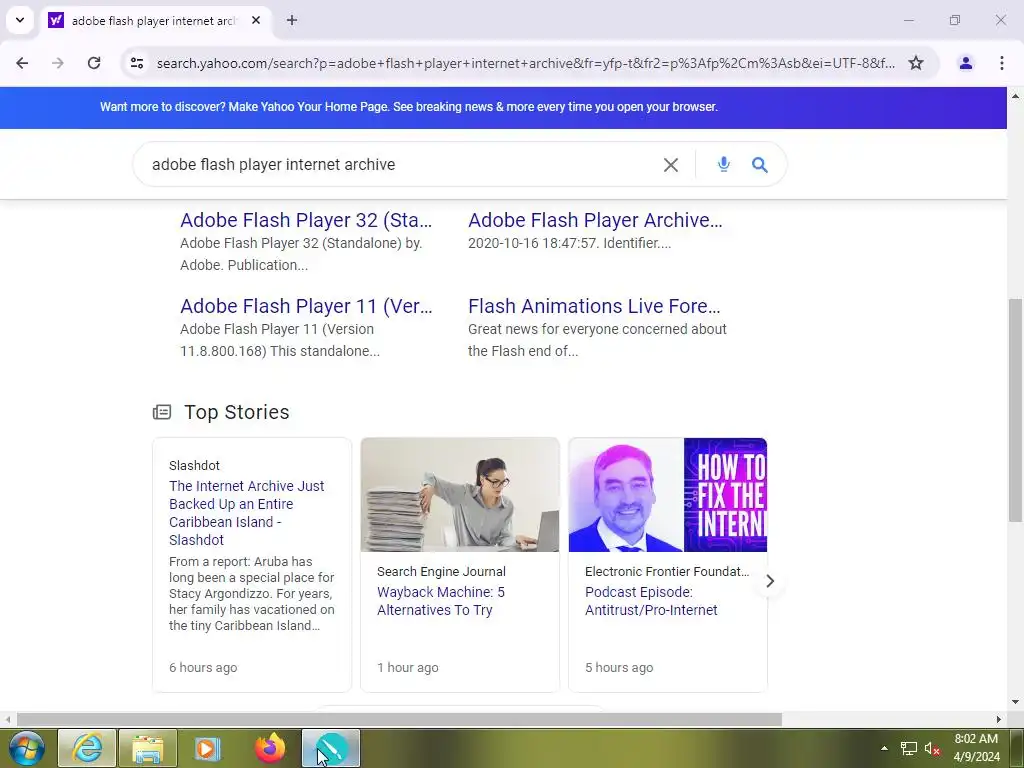Open the clock showing 8:02 AM
The width and height of the screenshot is (1024, 768).
[976, 748]
